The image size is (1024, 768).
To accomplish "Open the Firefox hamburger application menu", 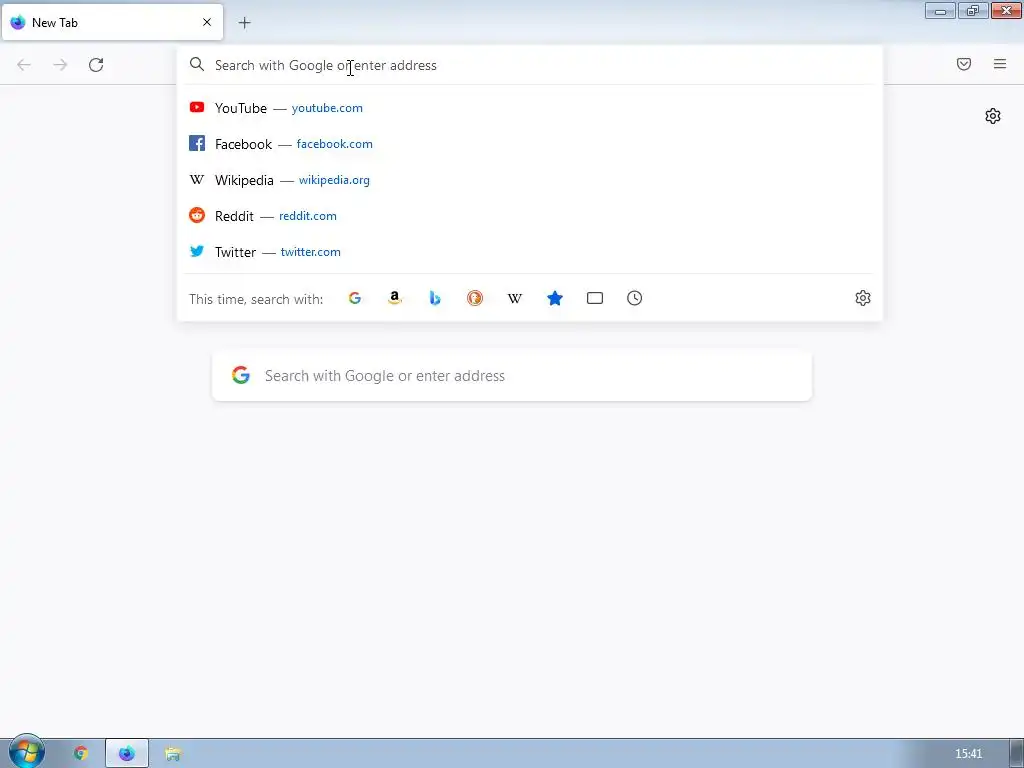I will pos(1000,64).
